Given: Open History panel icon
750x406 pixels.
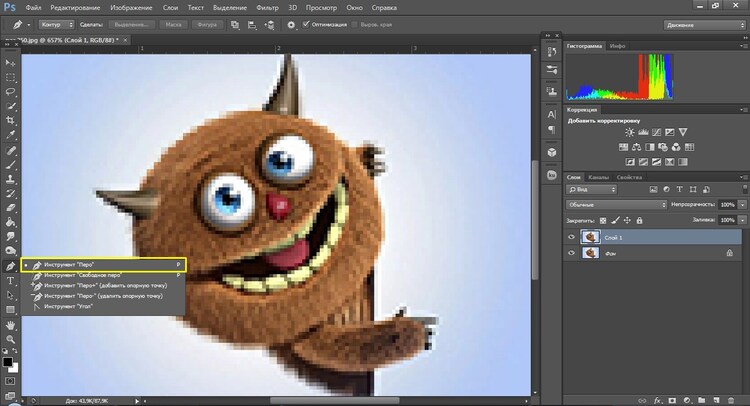Looking at the screenshot, I should tap(551, 51).
